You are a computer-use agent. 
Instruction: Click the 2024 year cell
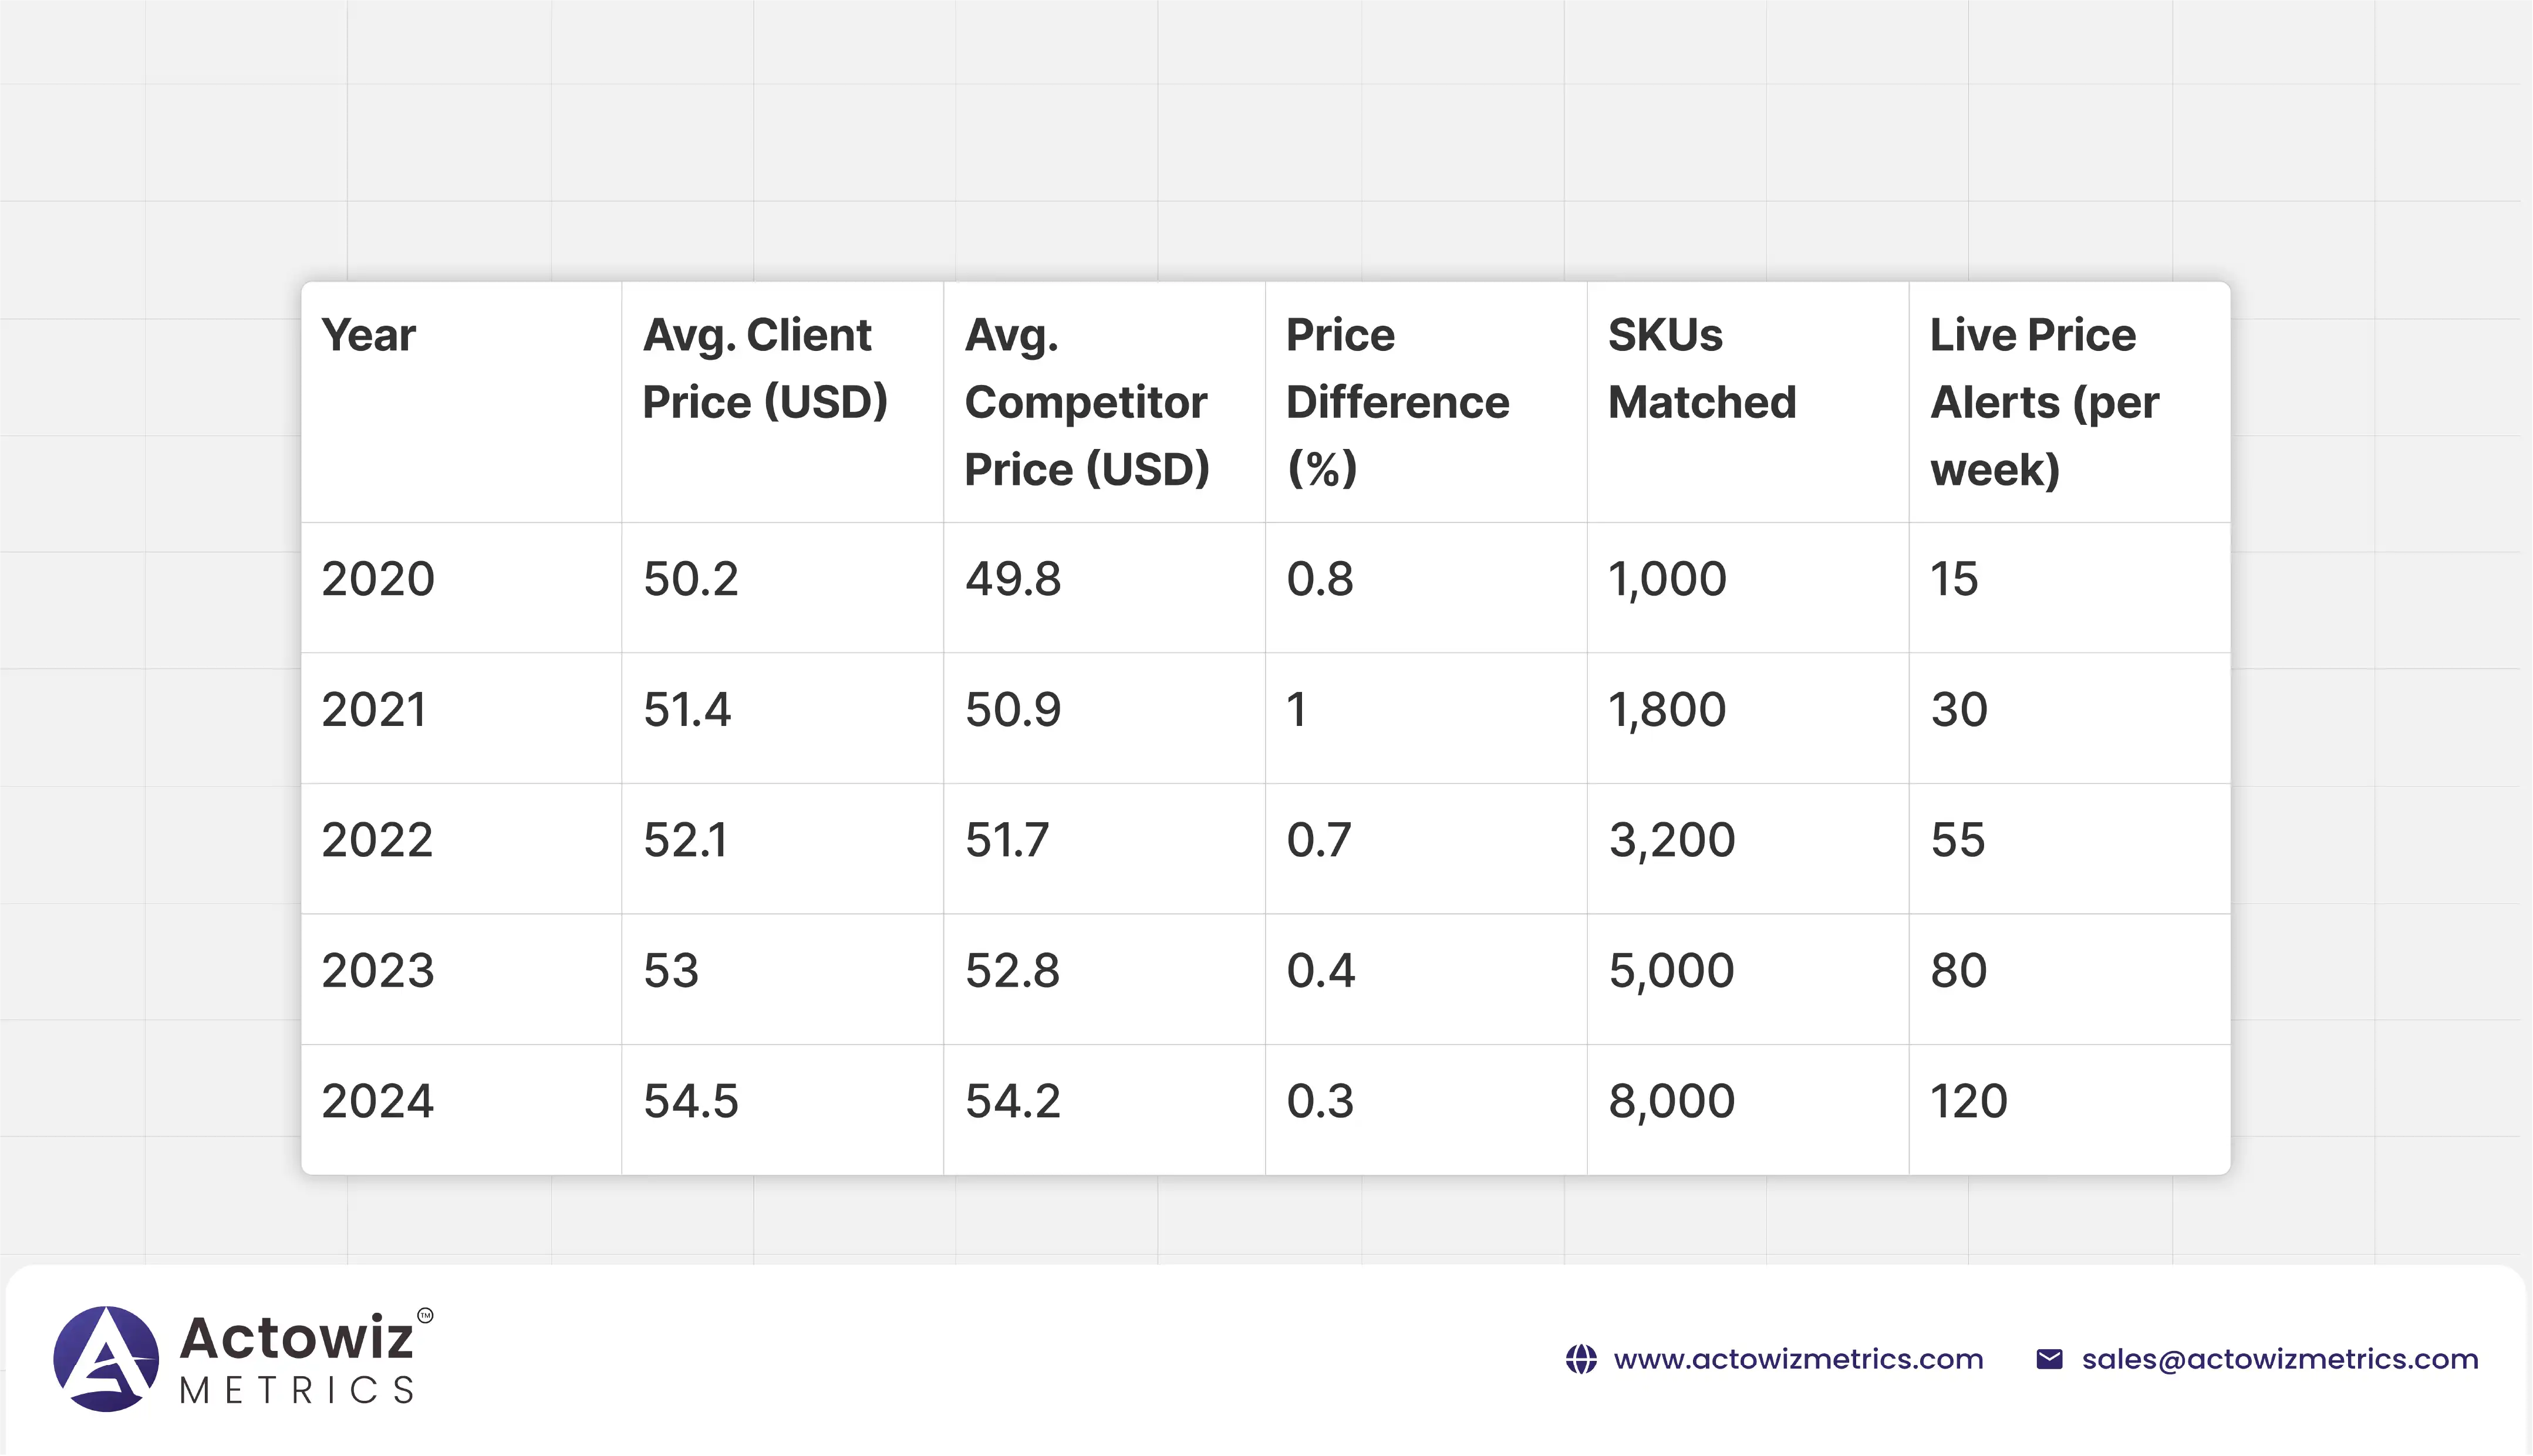(378, 1101)
